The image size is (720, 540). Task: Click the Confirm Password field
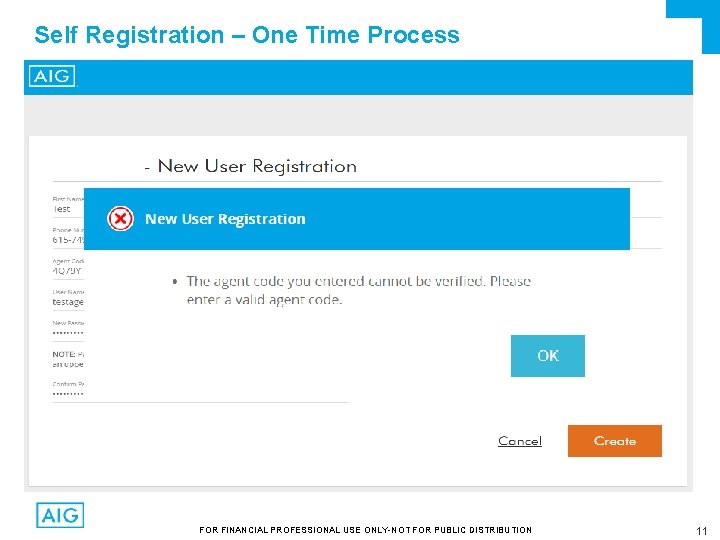coord(68,394)
